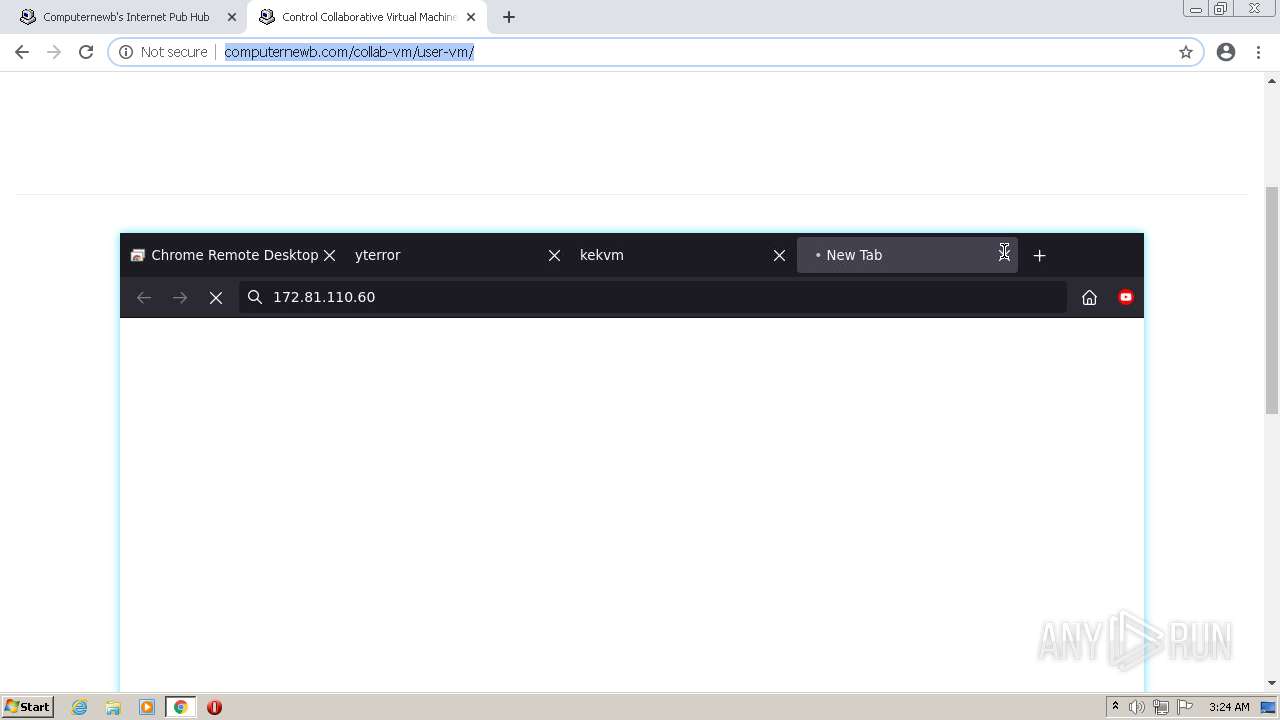1280x720 pixels.
Task: Select Chrome in the taskbar
Action: pyautogui.click(x=180, y=707)
